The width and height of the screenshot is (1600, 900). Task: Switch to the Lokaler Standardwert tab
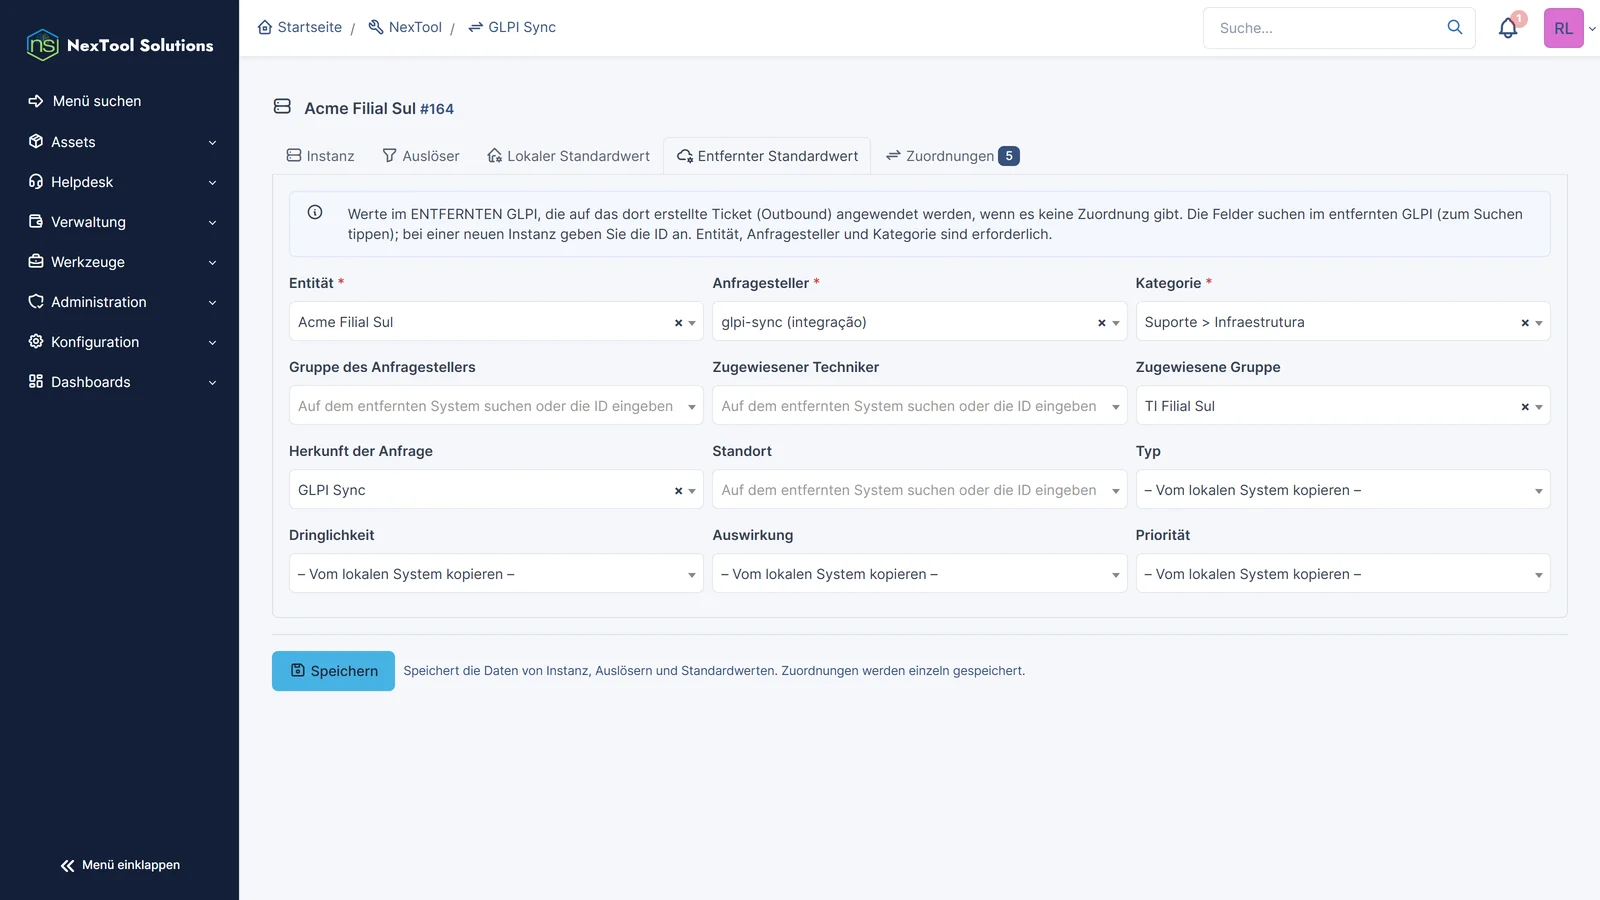pyautogui.click(x=568, y=156)
